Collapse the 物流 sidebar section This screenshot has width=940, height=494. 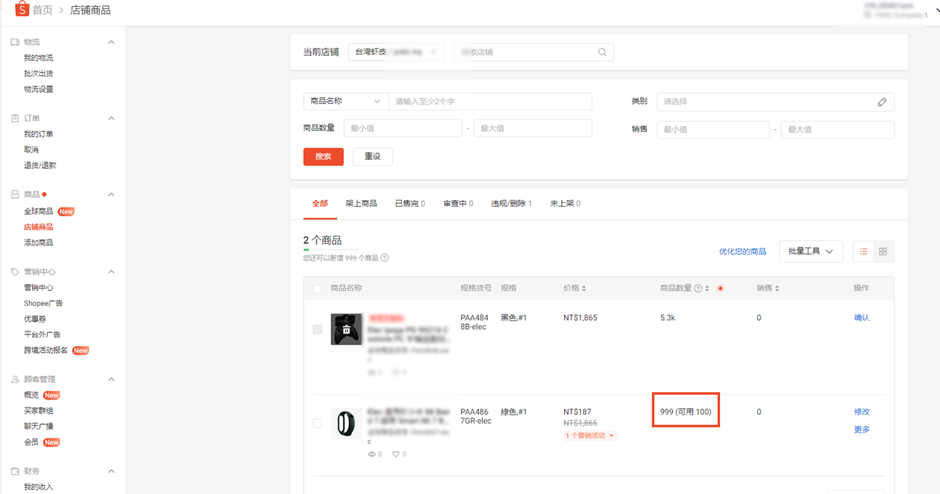[111, 42]
